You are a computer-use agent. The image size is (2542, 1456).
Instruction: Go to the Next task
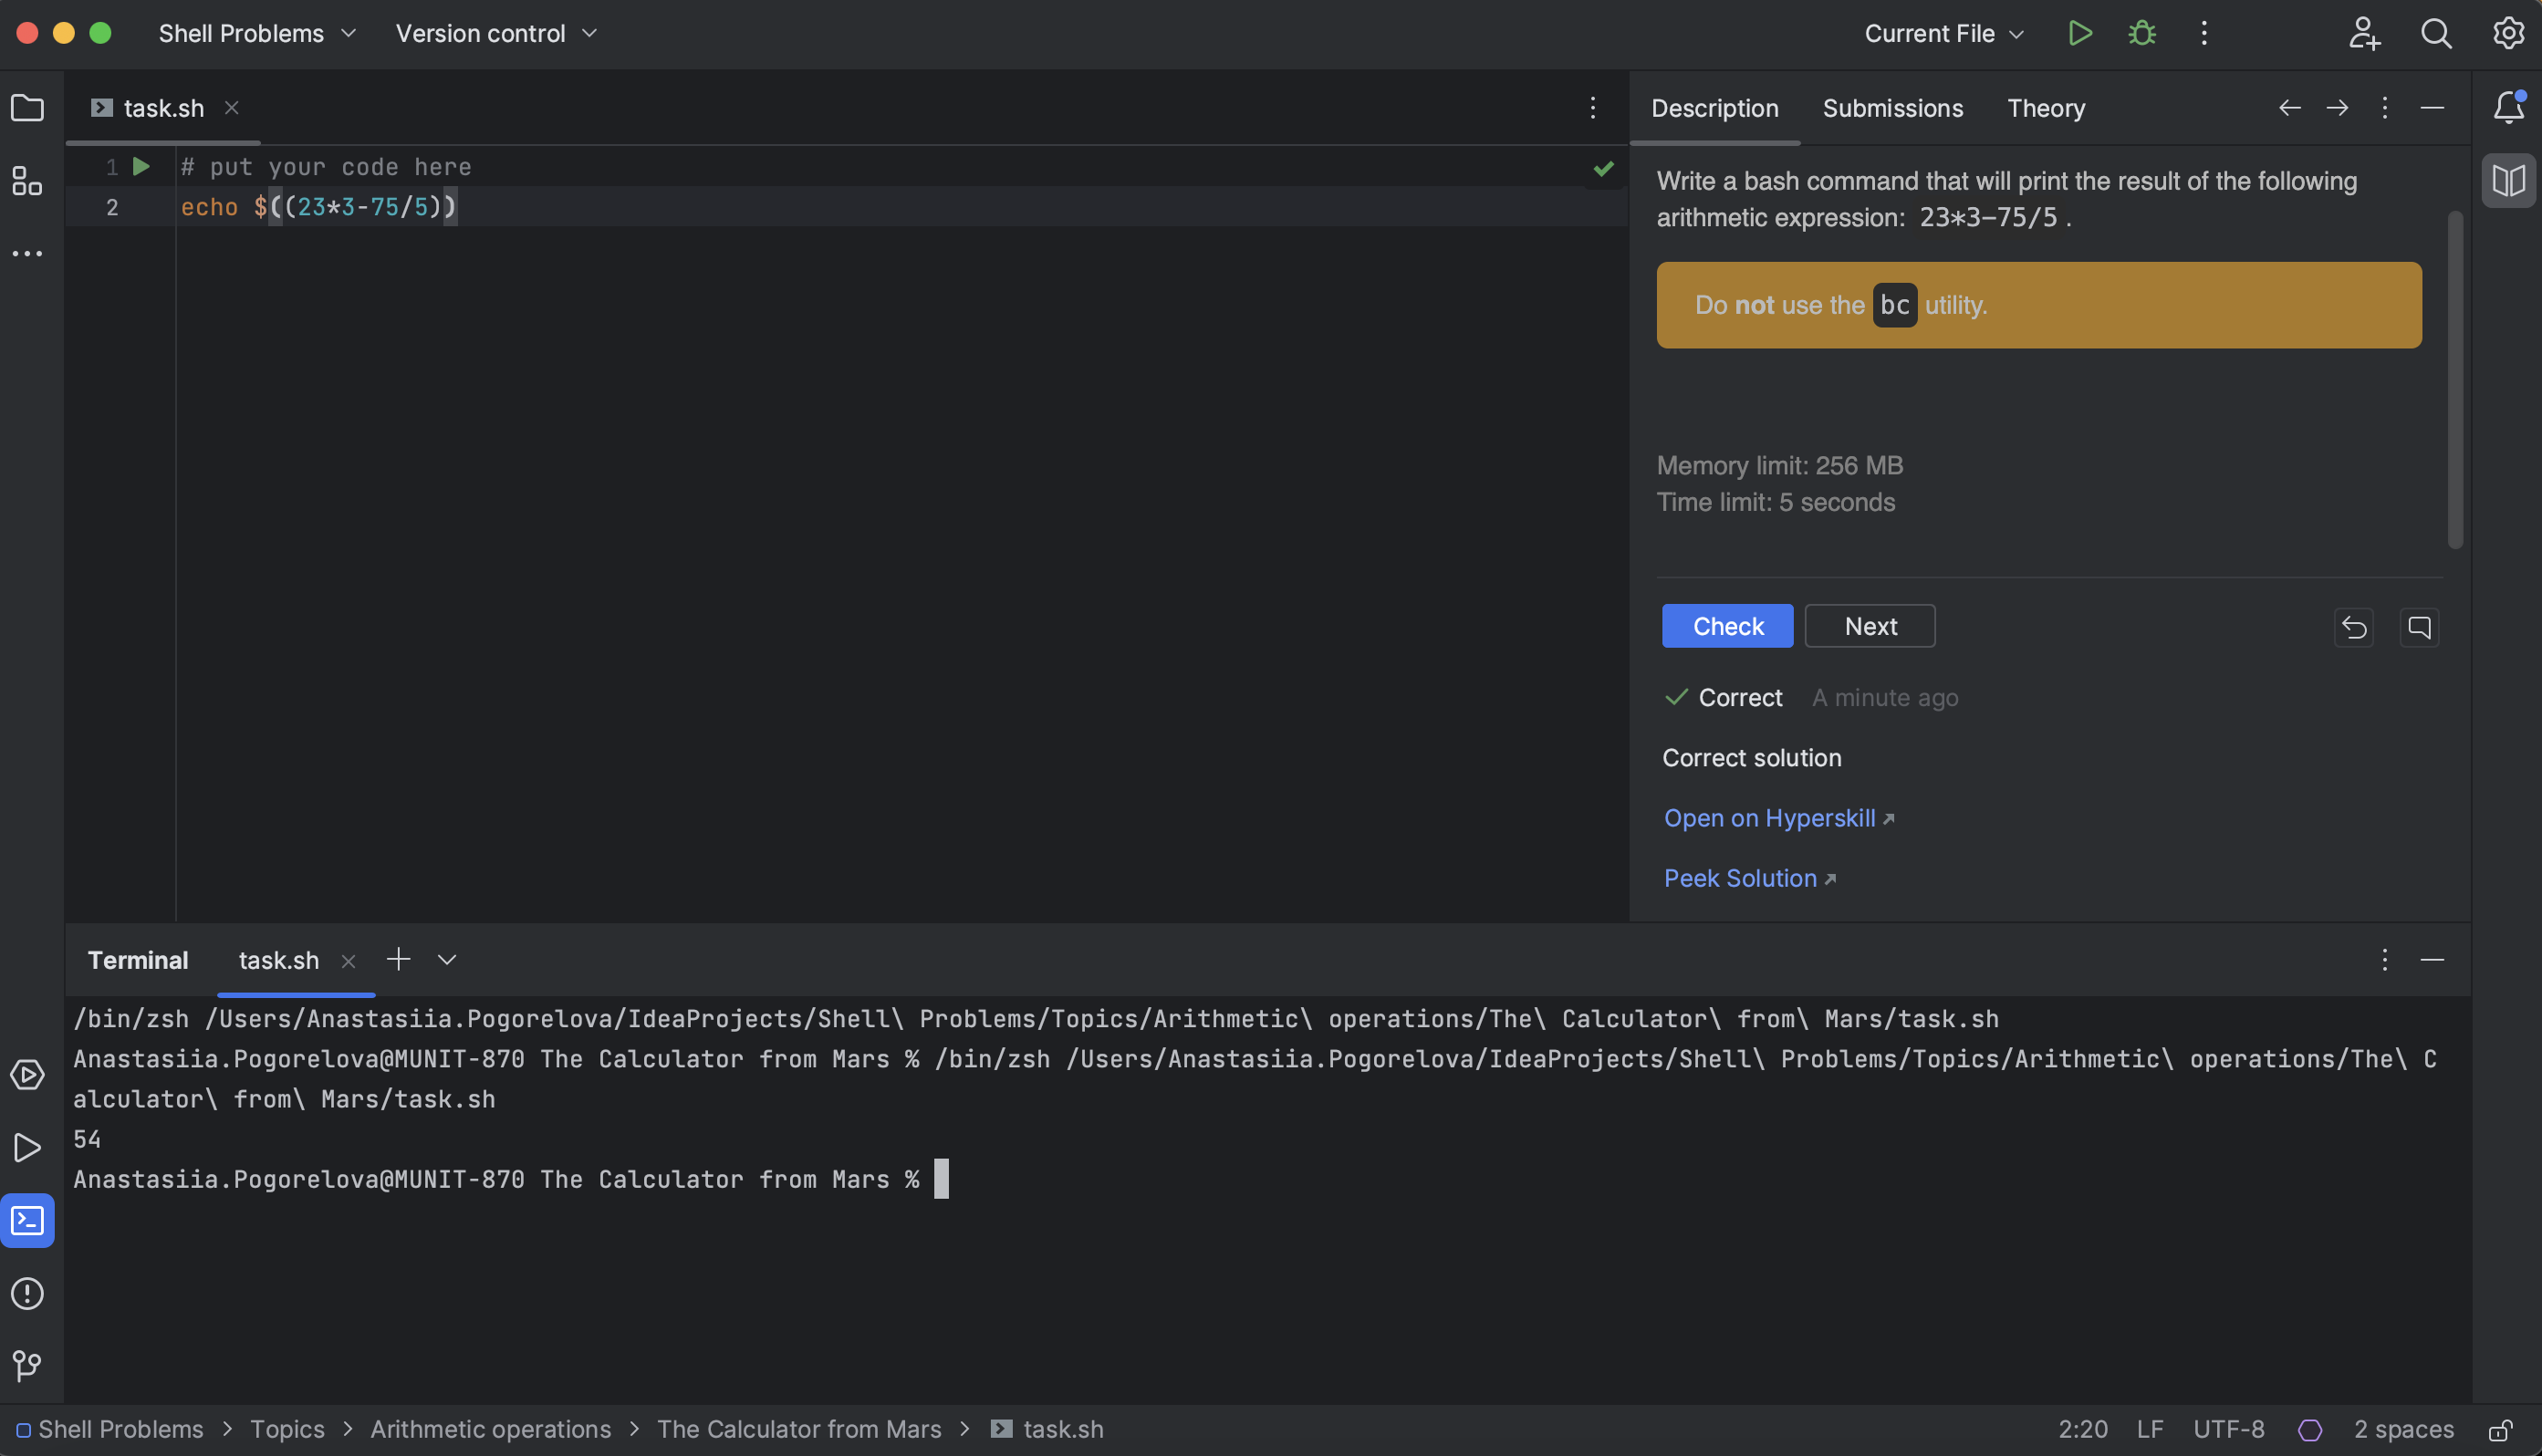pyautogui.click(x=1869, y=626)
